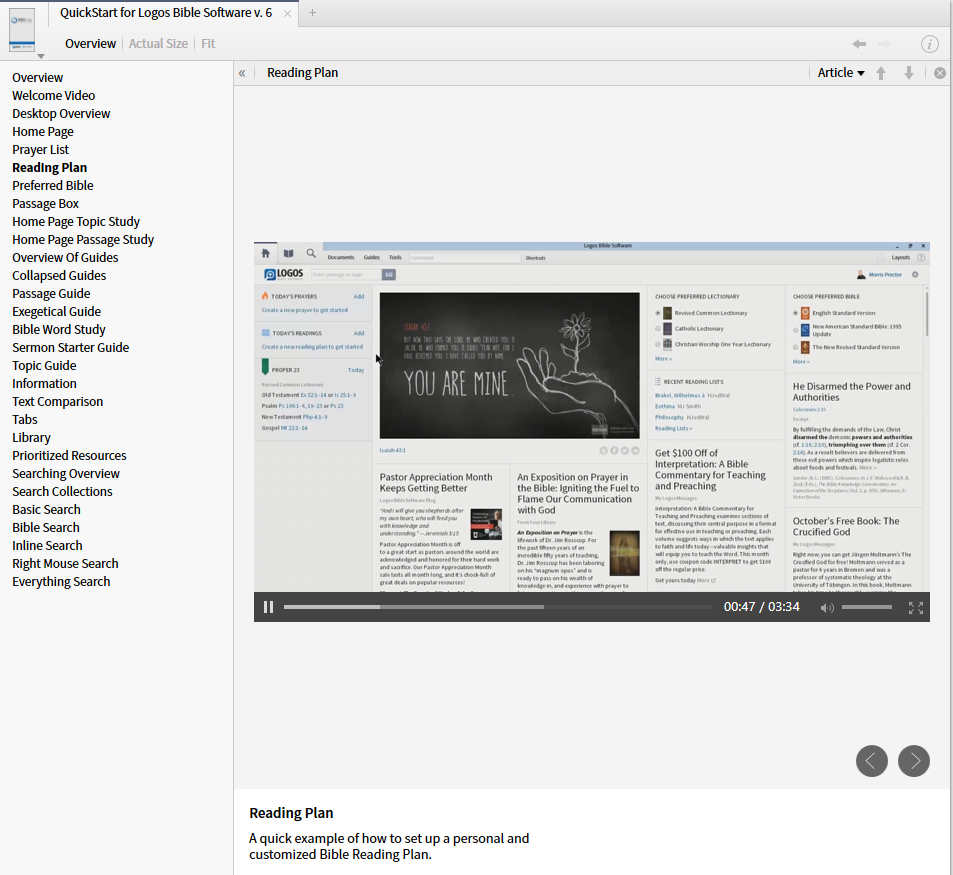Image resolution: width=953 pixels, height=875 pixels.
Task: Jump to next article with down arrow
Action: (x=909, y=73)
